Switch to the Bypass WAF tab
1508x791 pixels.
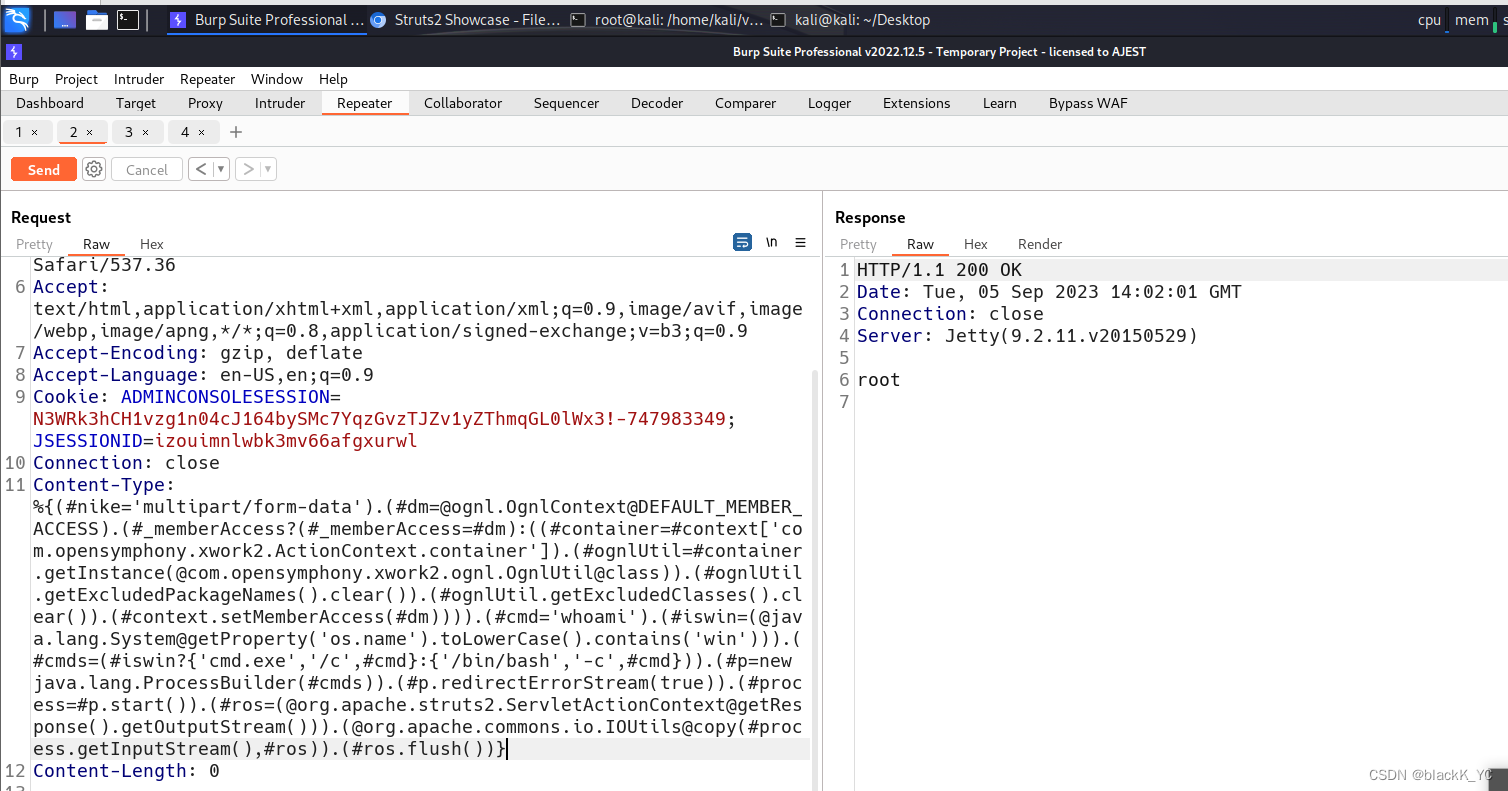1088,103
